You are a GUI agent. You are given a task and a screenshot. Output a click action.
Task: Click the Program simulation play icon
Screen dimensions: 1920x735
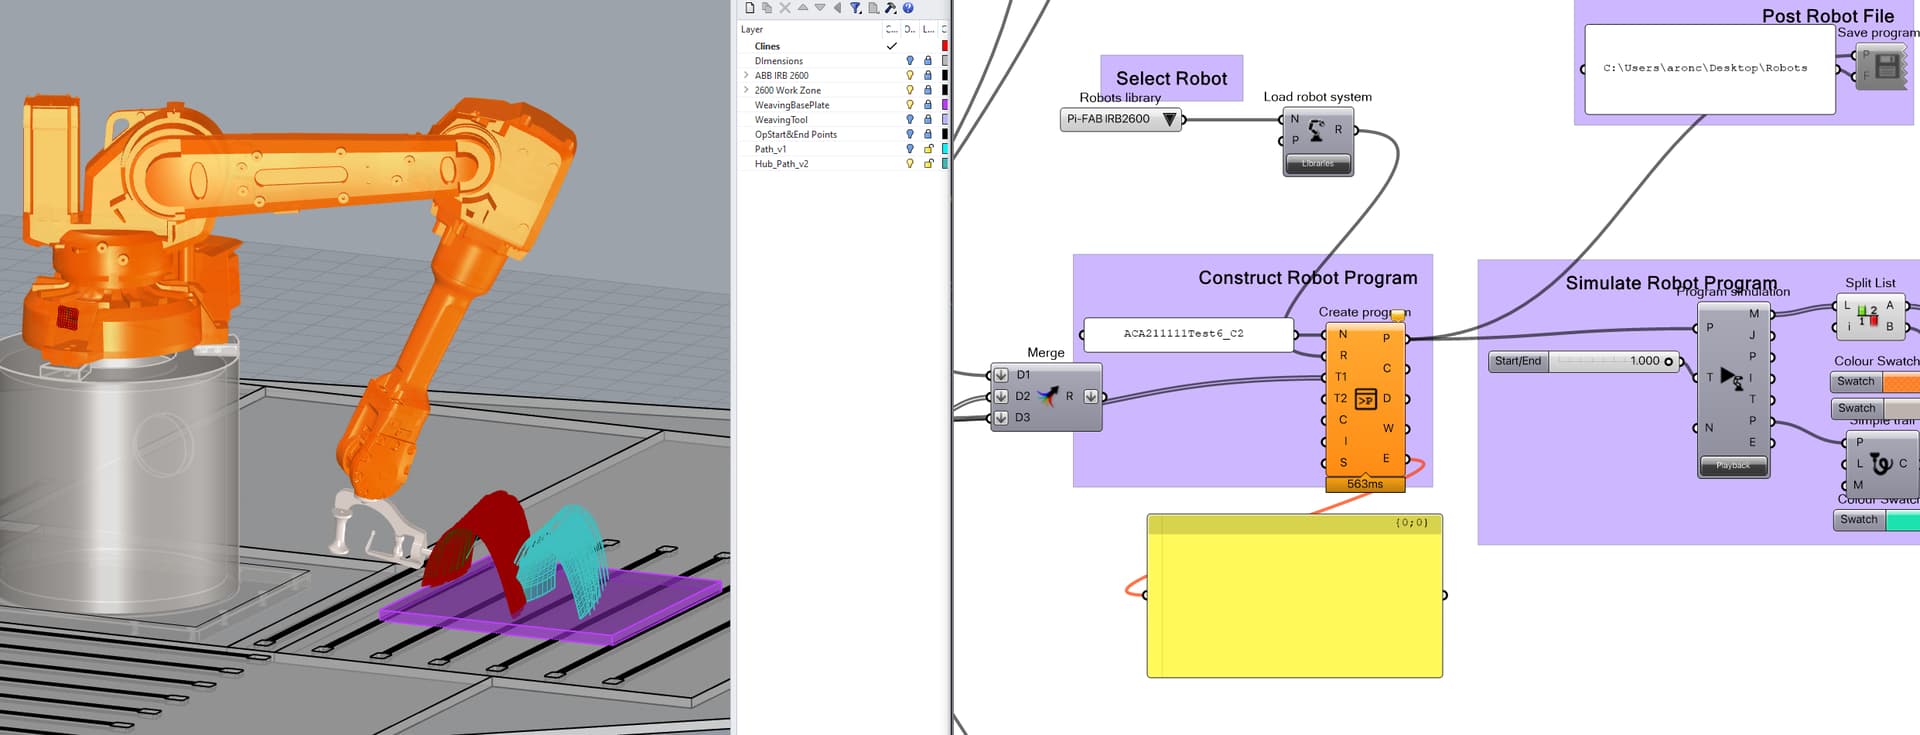[x=1731, y=378]
